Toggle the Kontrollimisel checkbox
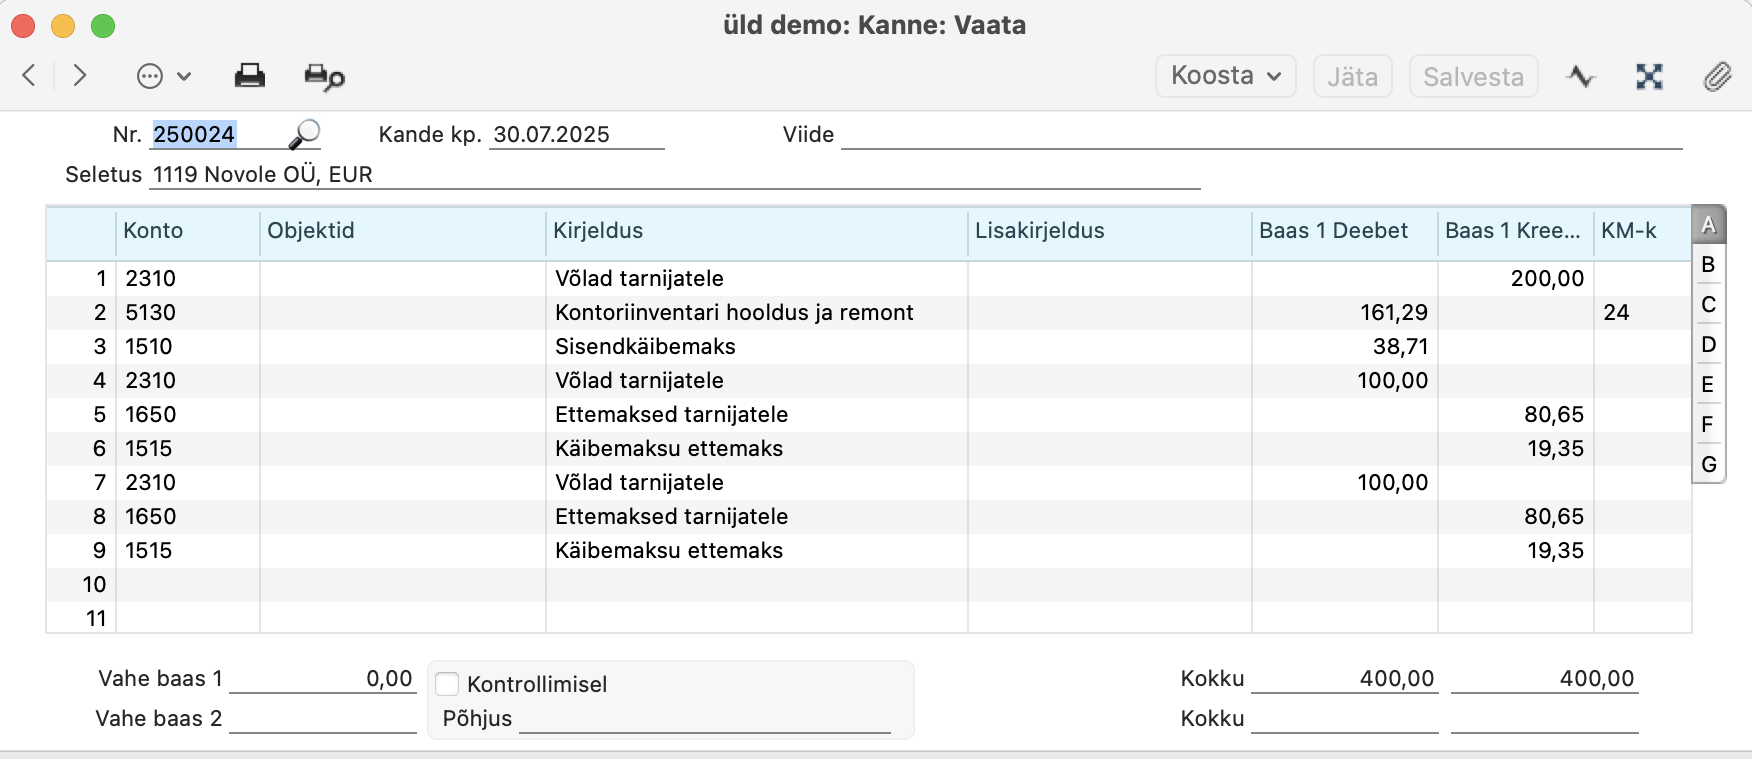Screen dimensions: 1752x759 pos(447,684)
